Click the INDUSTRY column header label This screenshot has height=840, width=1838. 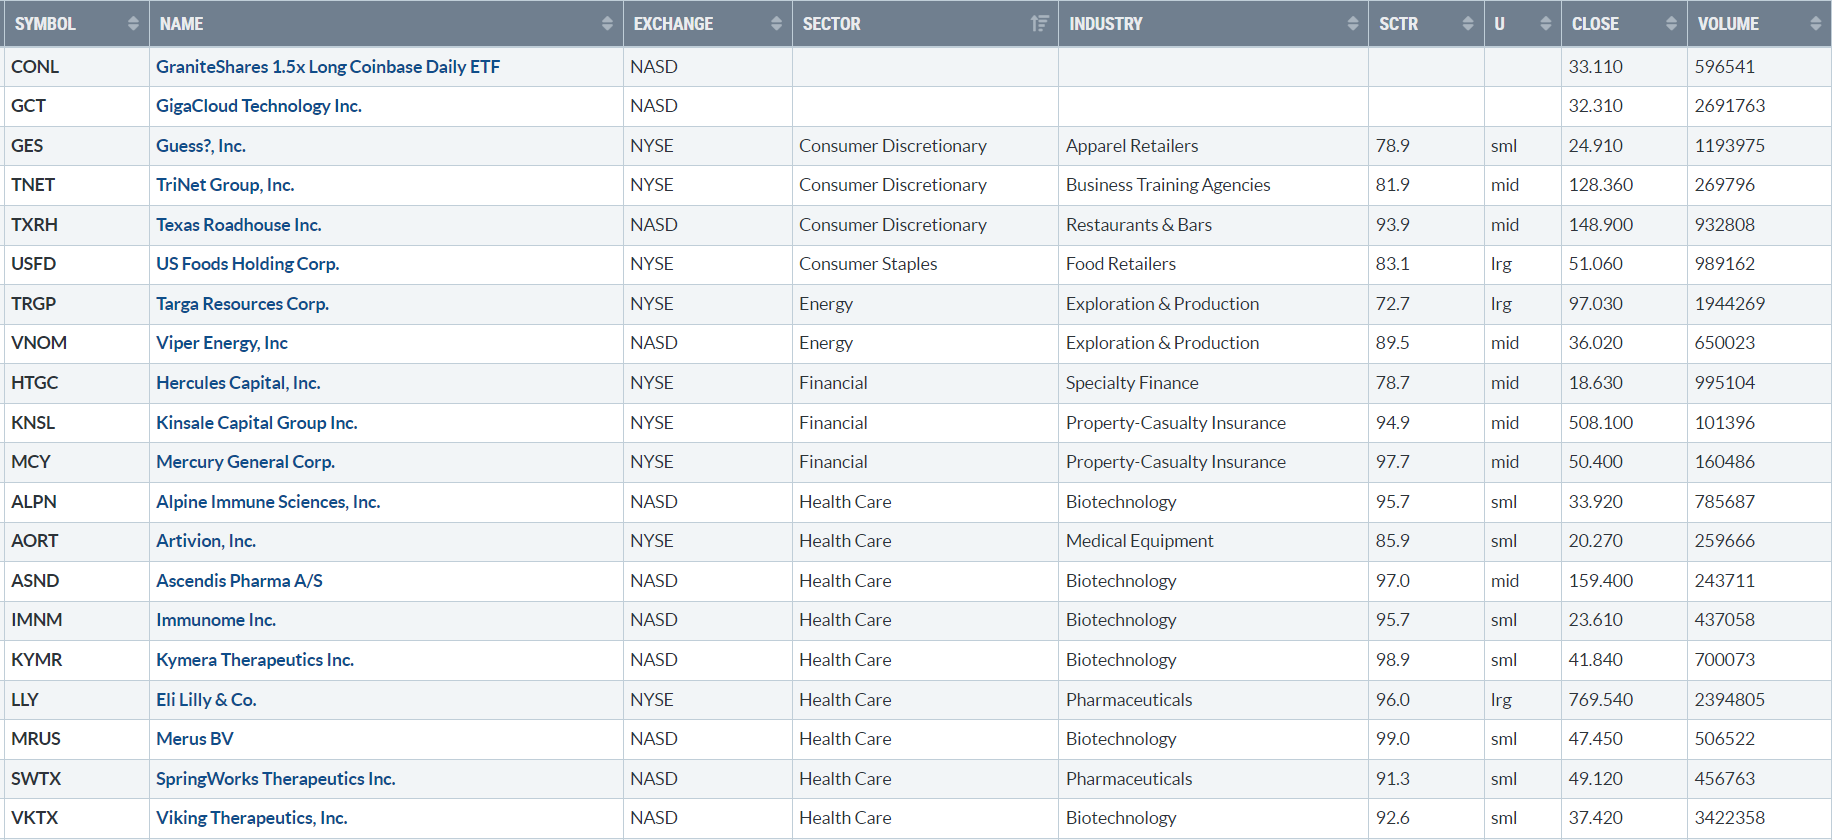pos(1105,24)
